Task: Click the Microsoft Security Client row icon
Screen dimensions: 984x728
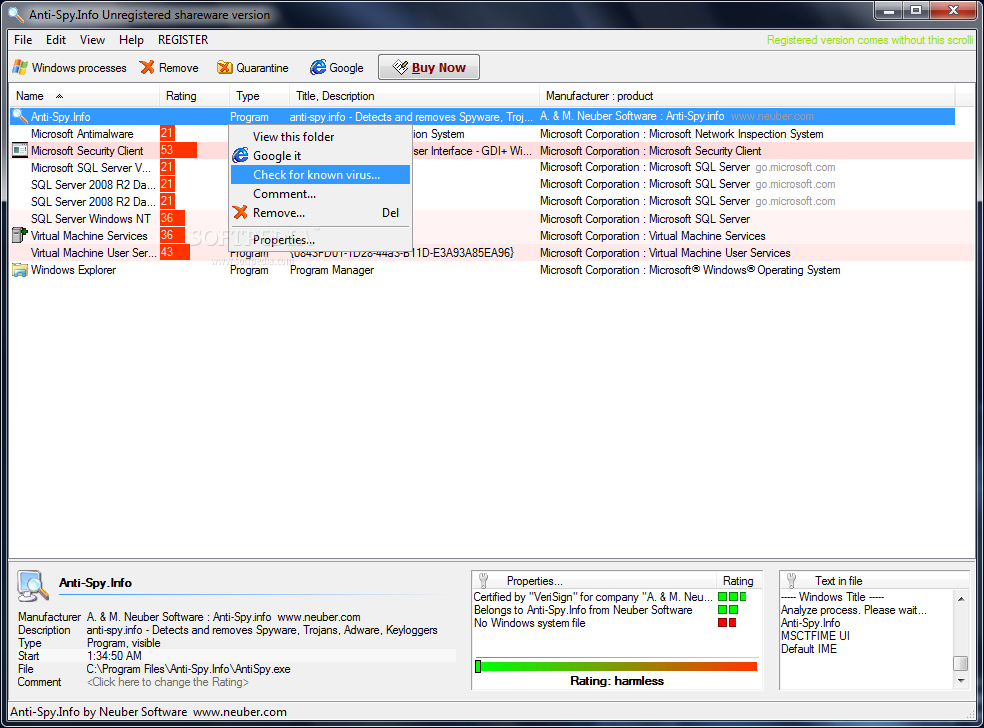Action: tap(20, 151)
